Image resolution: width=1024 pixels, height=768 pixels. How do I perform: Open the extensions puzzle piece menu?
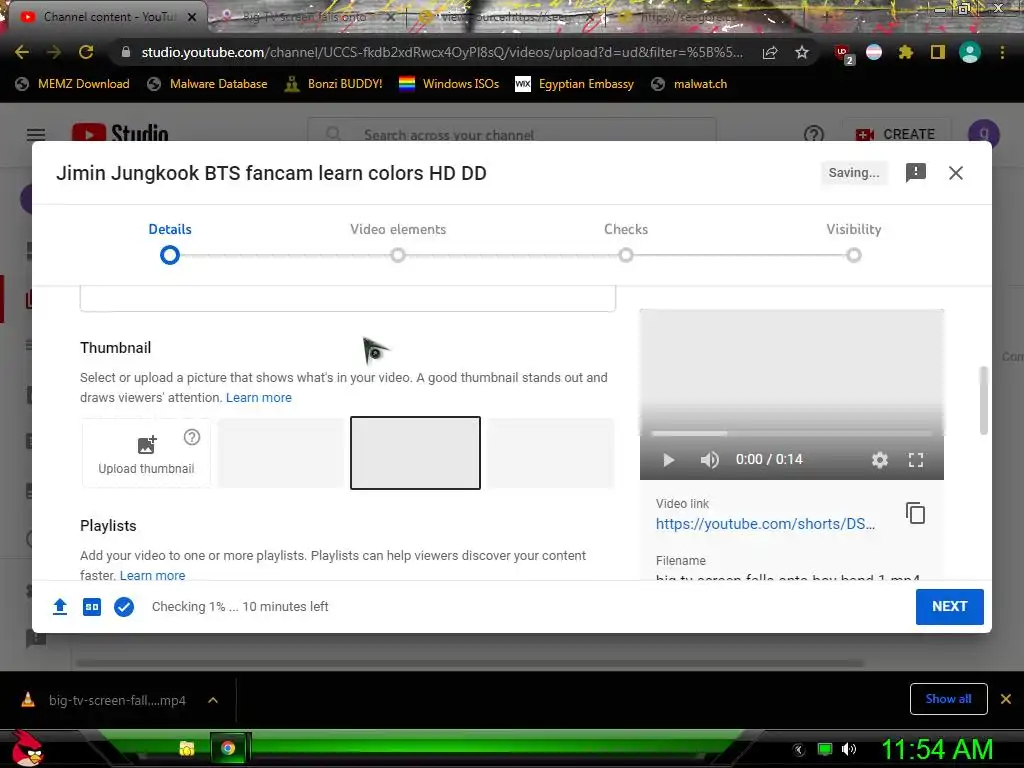coord(905,52)
